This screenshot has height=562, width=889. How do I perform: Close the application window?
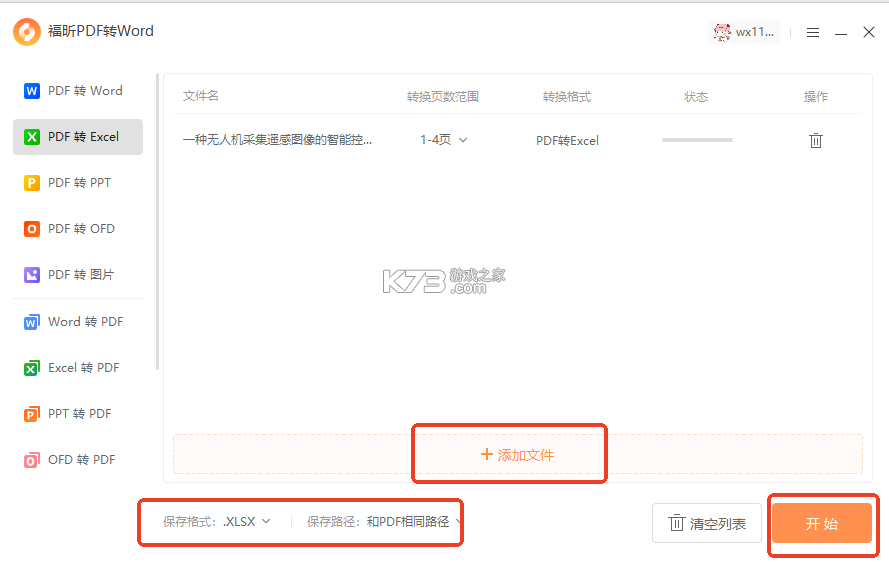[869, 32]
